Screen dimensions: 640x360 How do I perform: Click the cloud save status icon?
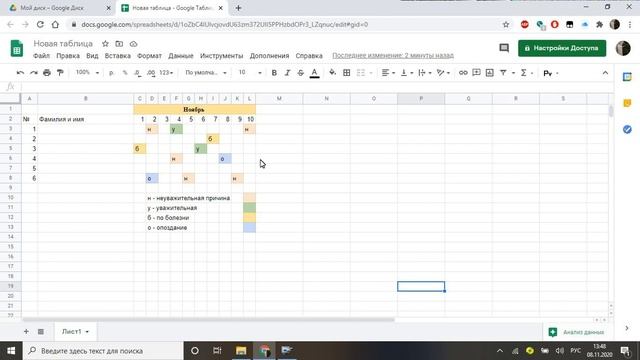point(133,44)
